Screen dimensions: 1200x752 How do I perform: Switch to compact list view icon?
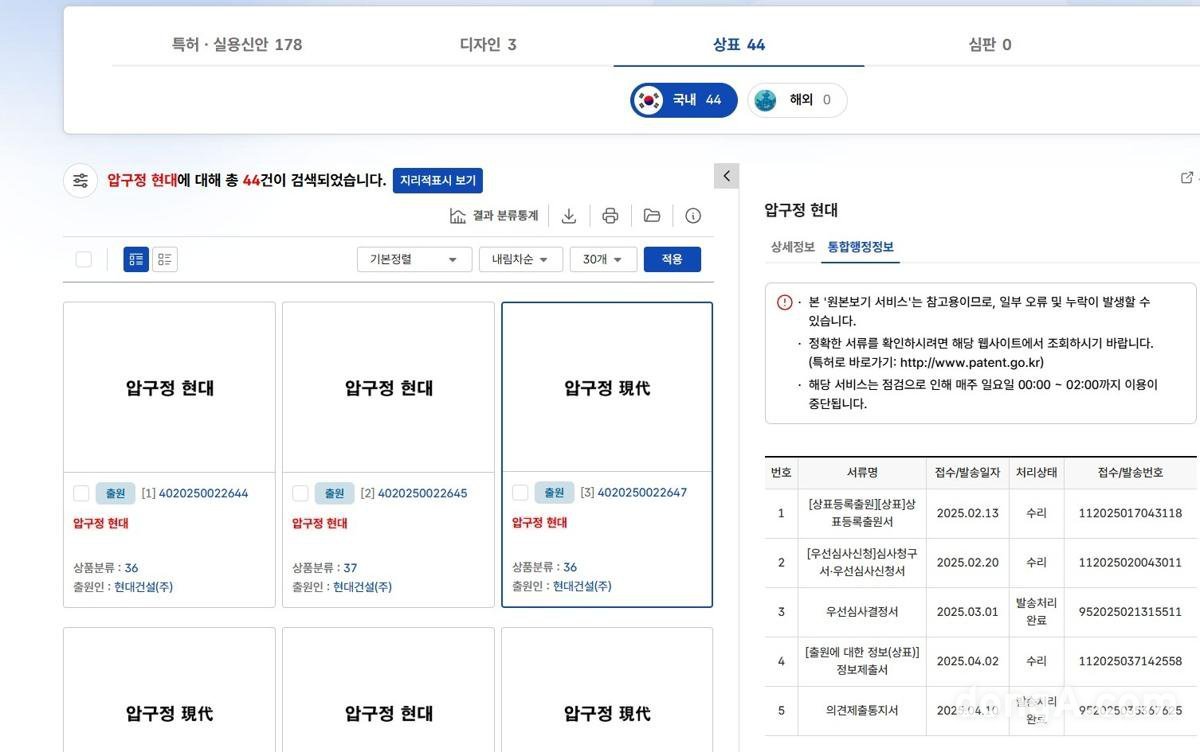(165, 260)
